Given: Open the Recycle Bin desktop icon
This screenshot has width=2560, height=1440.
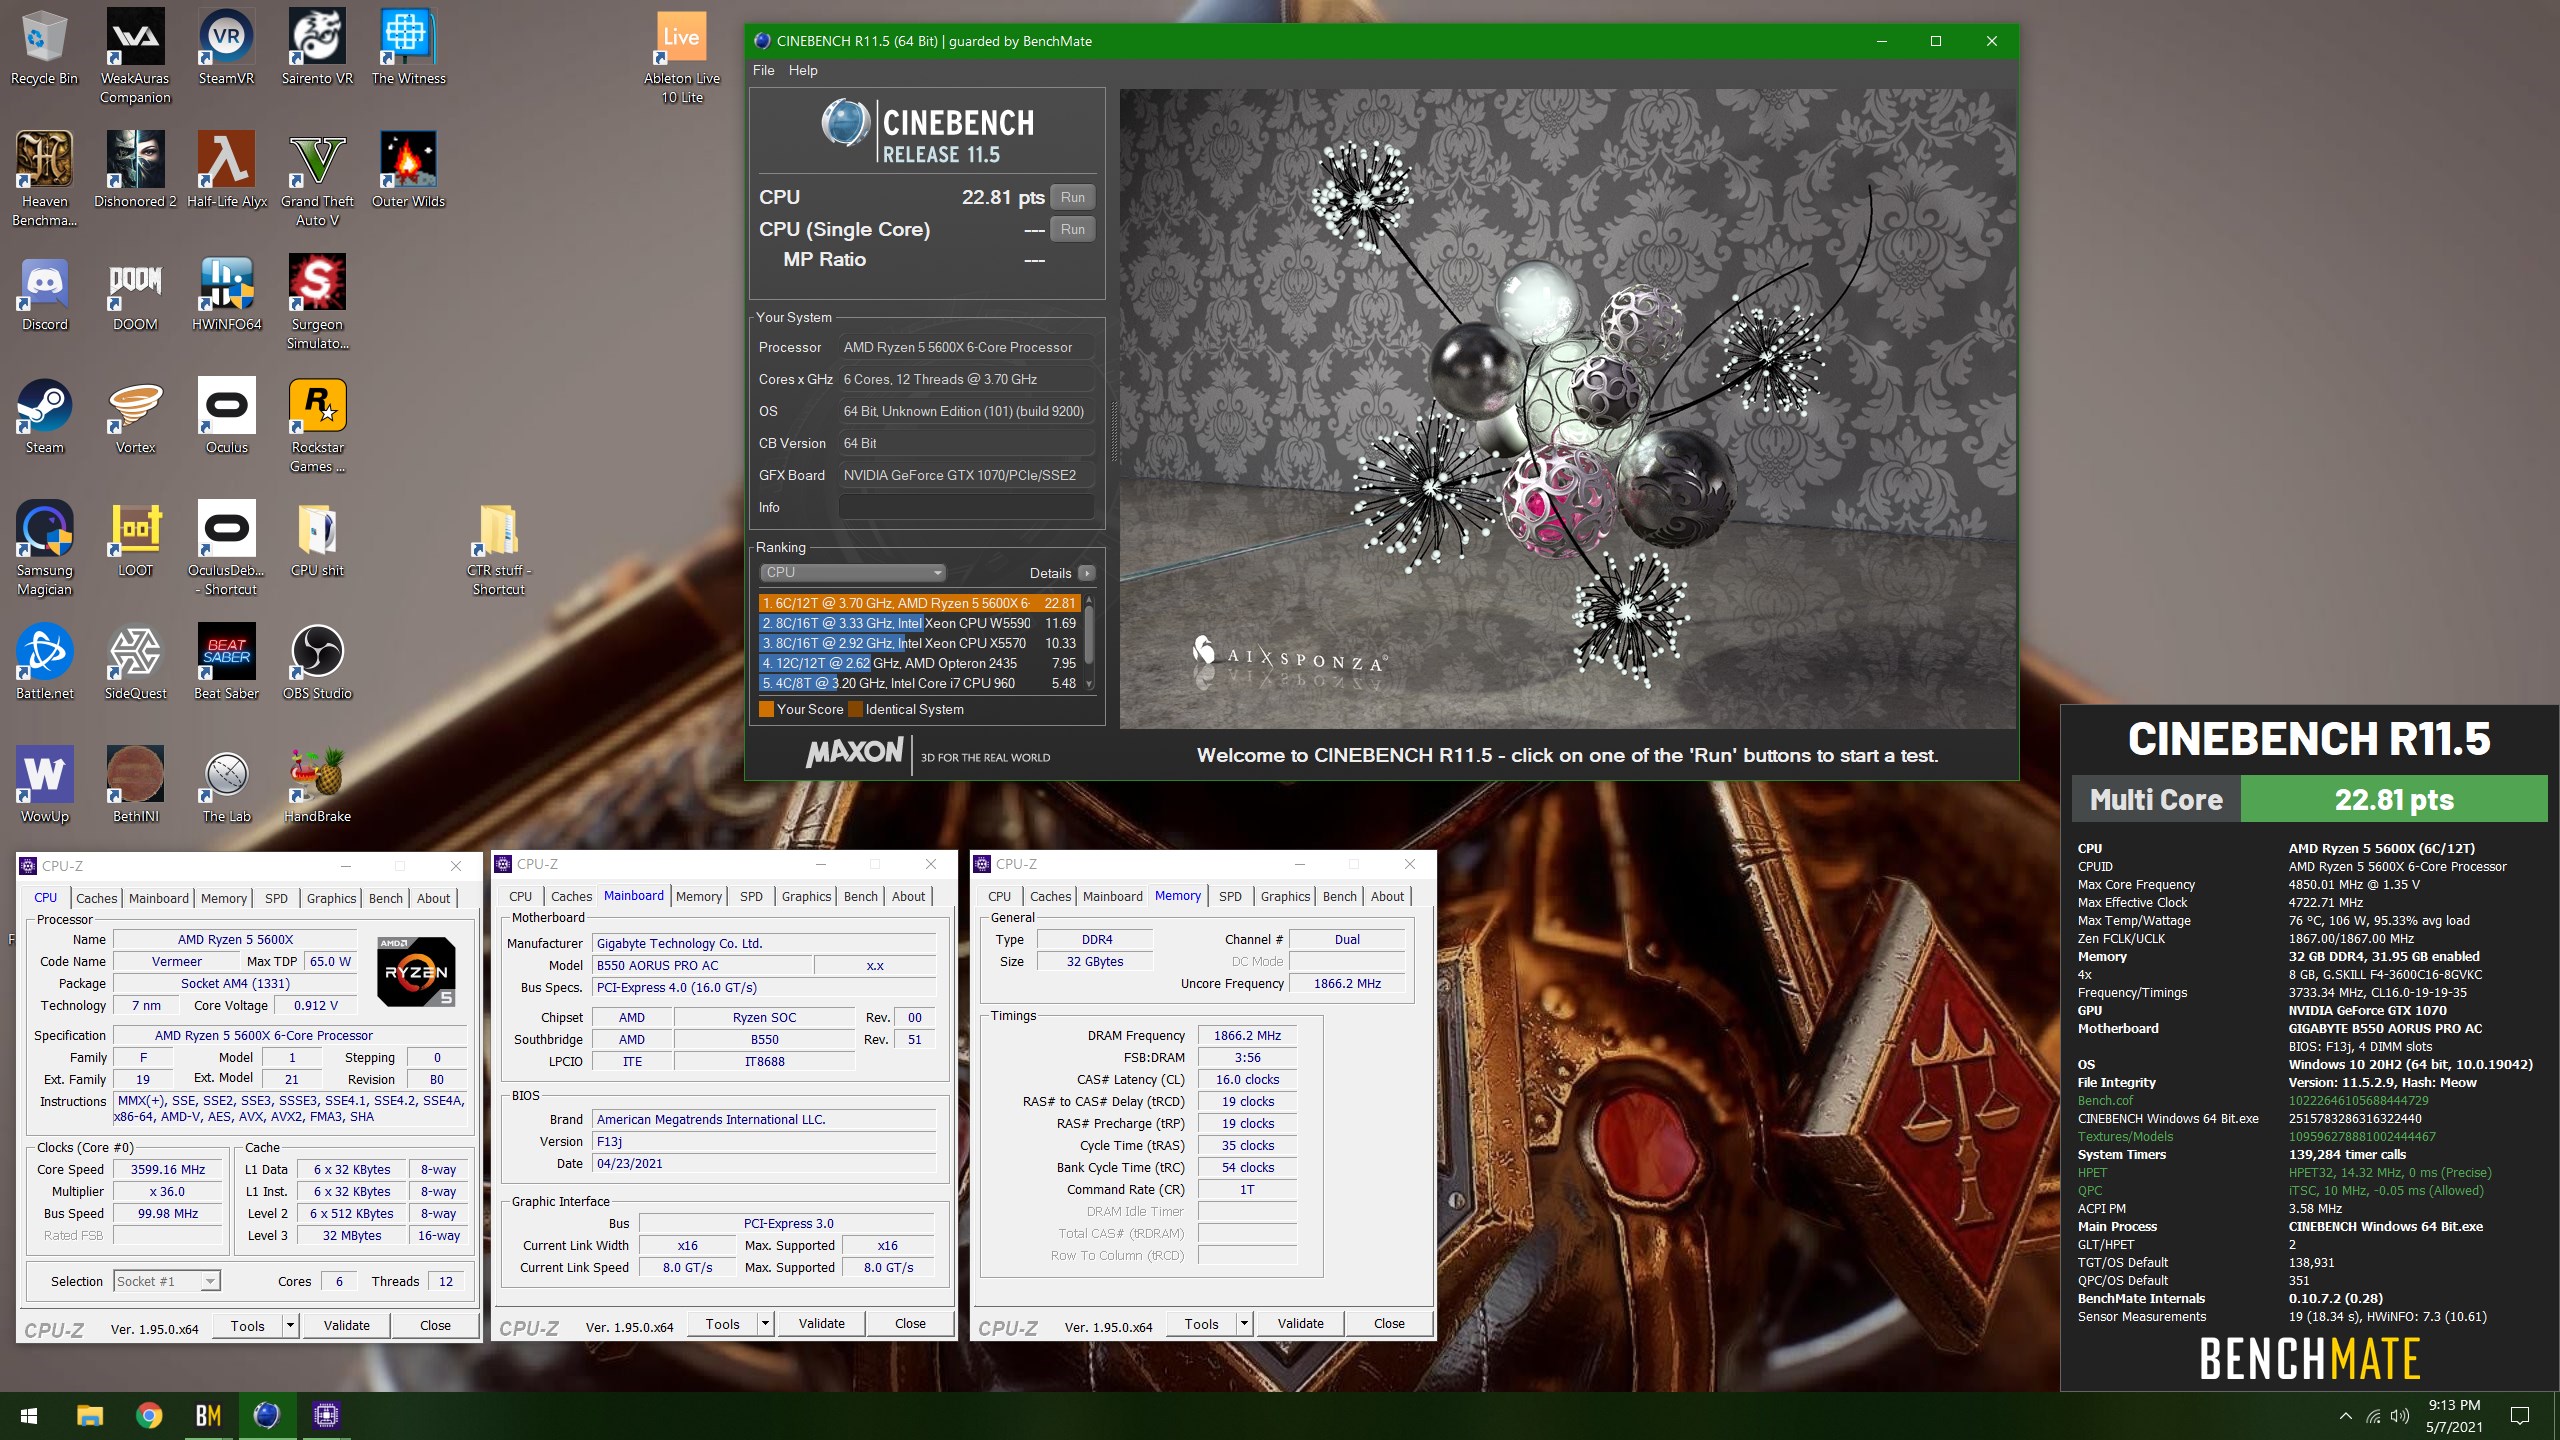Looking at the screenshot, I should [x=44, y=48].
